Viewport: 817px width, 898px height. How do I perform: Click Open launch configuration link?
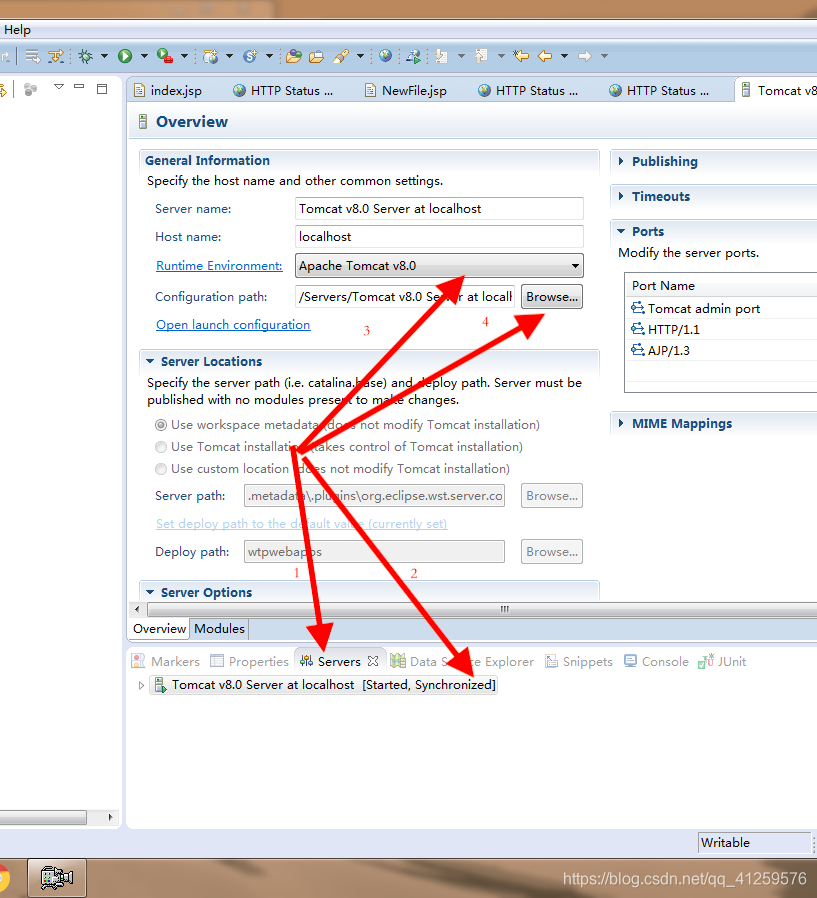(233, 325)
